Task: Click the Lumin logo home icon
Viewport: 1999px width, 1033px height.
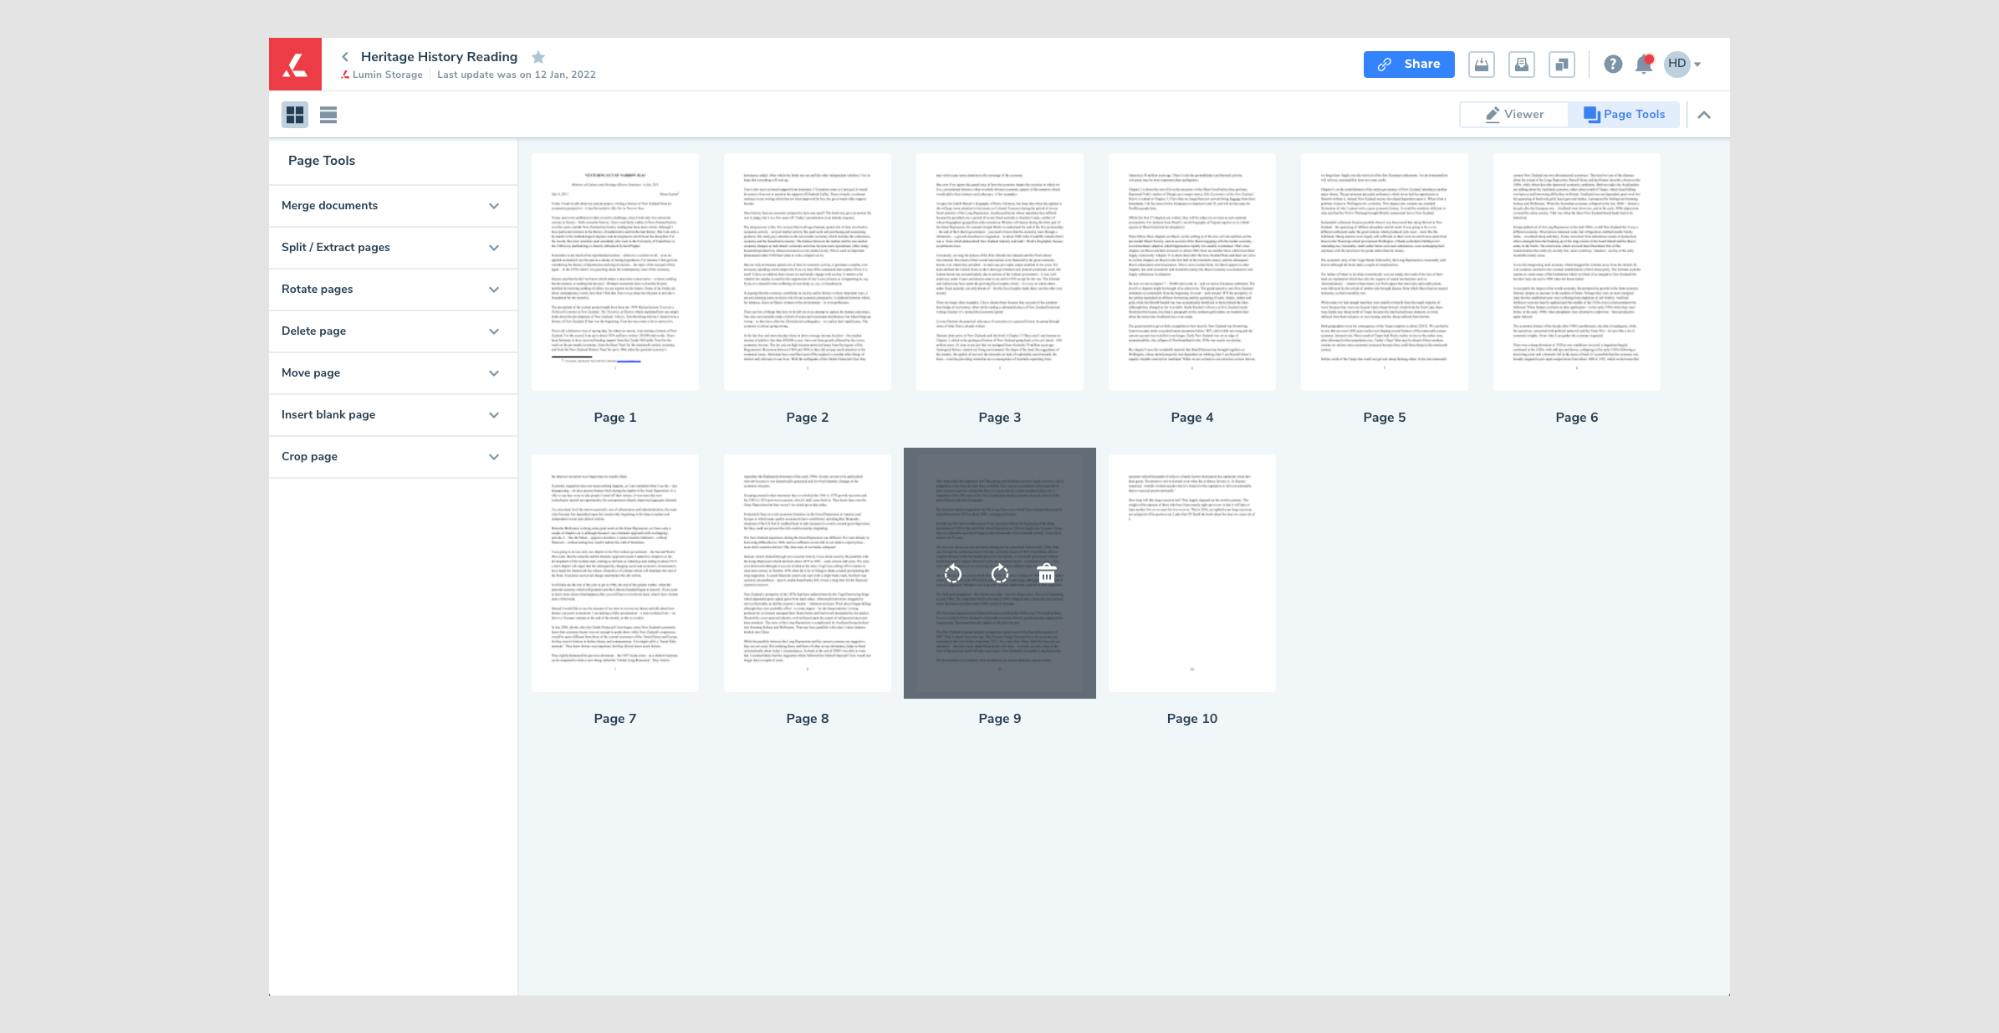Action: pos(295,64)
